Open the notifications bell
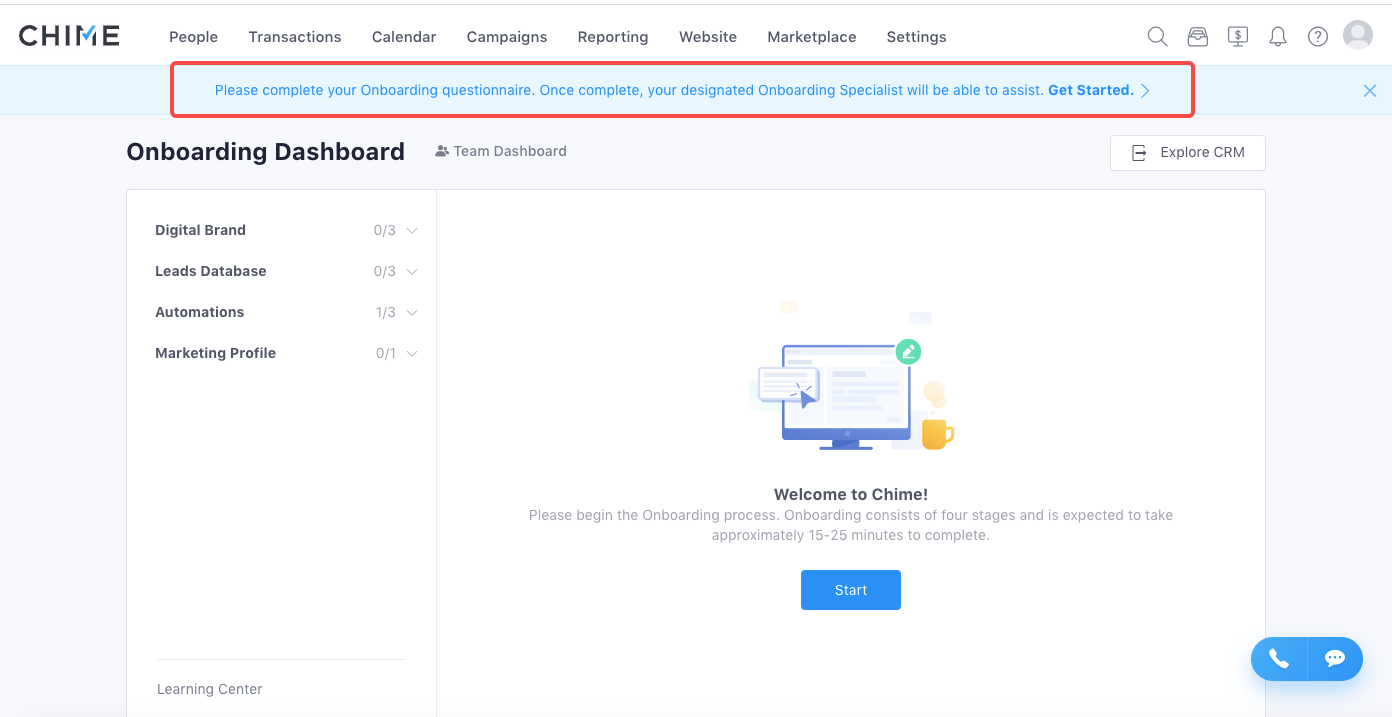This screenshot has width=1392, height=717. (1278, 37)
